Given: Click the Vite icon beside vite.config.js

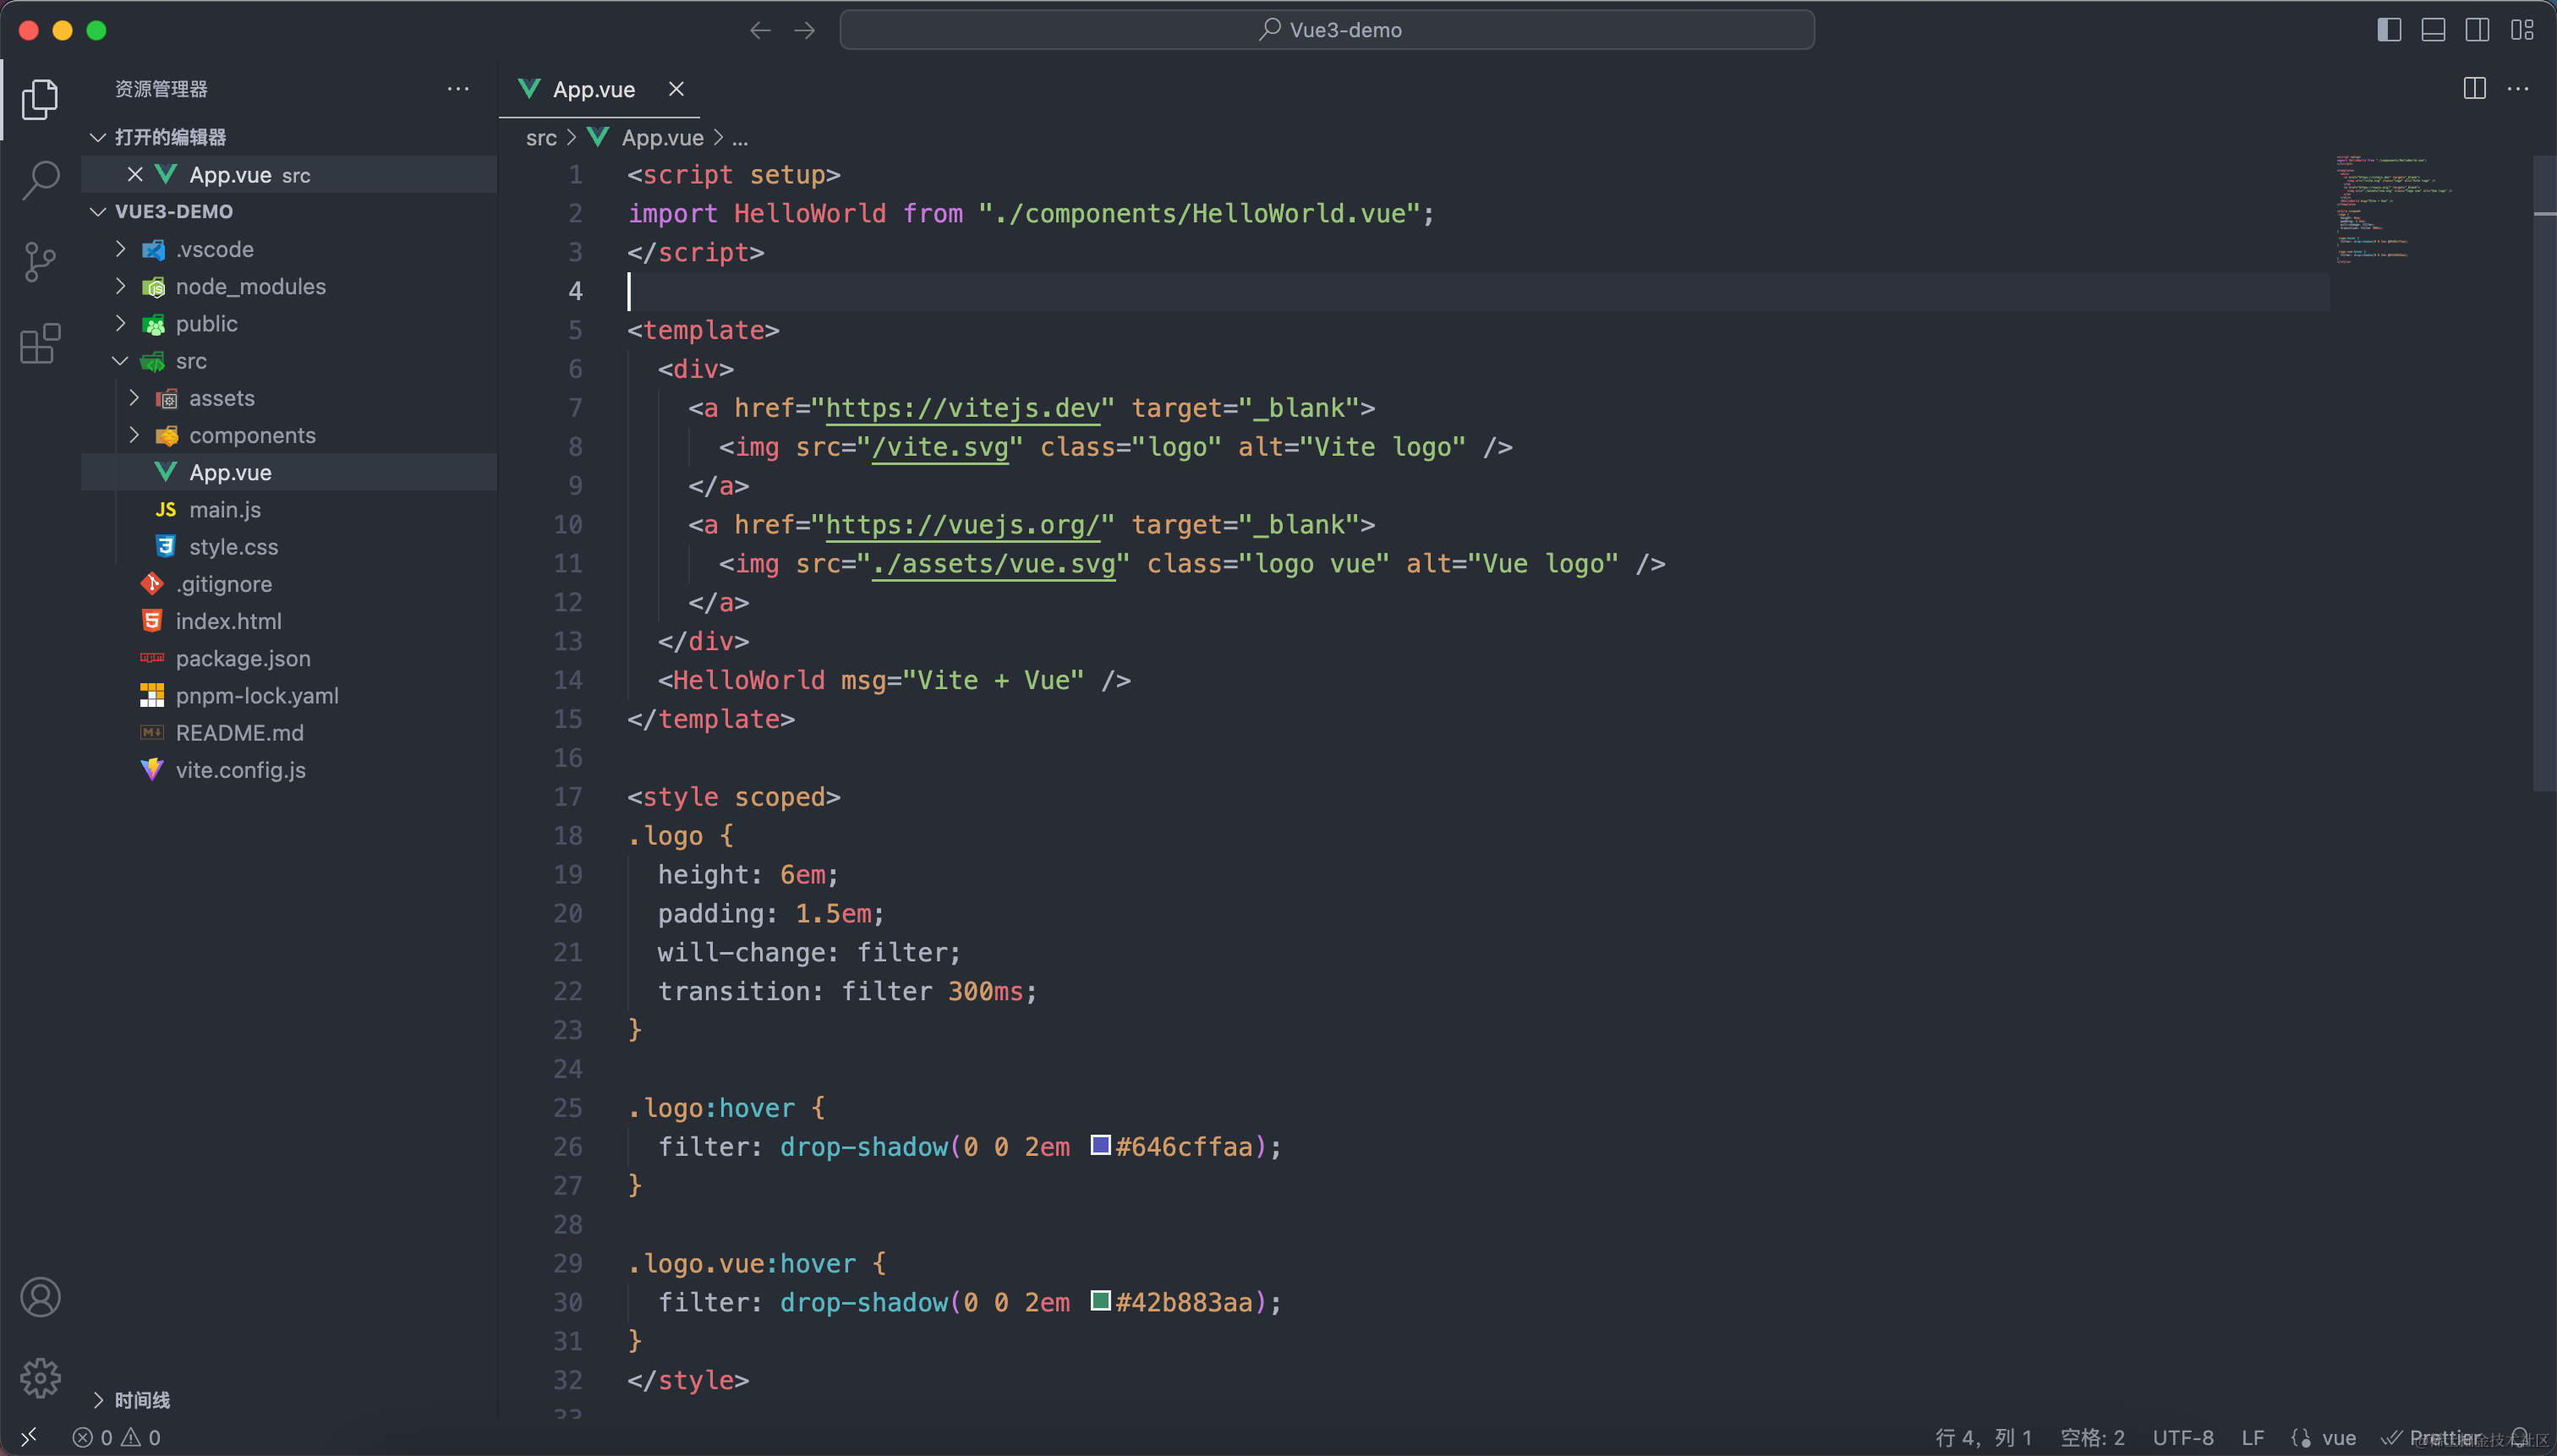Looking at the screenshot, I should pyautogui.click(x=152, y=770).
